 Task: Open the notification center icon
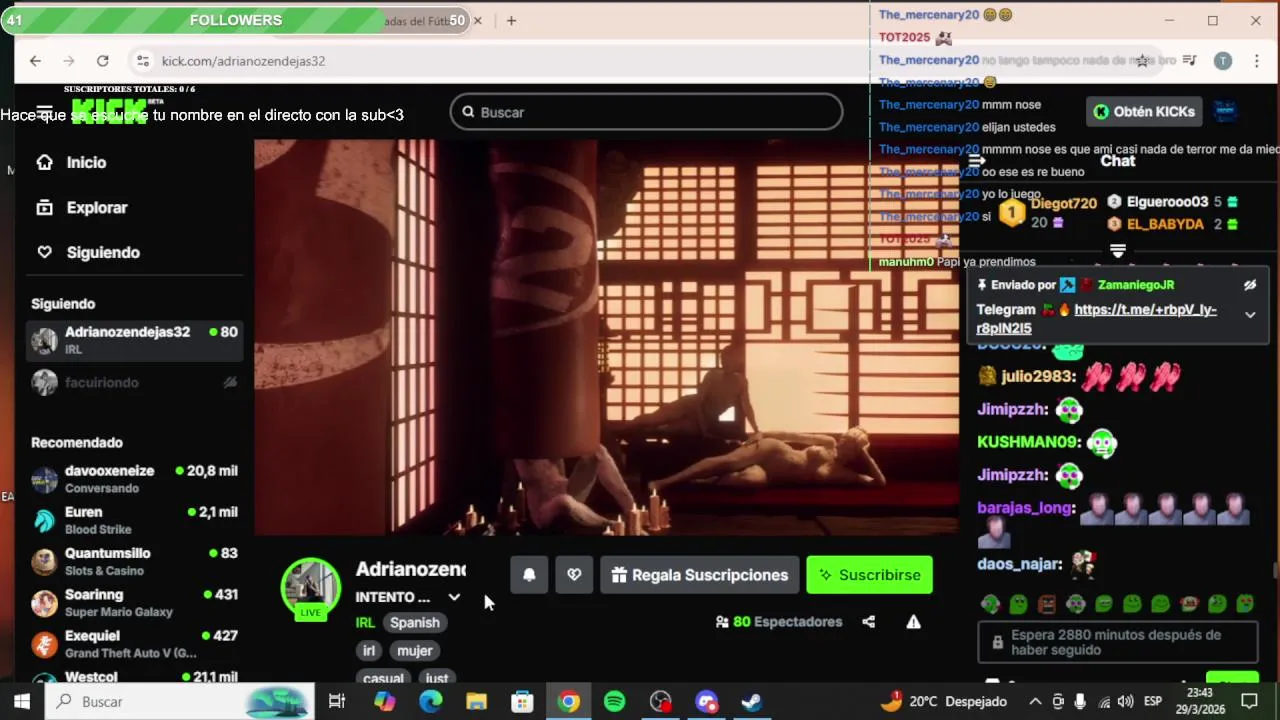point(1248,702)
